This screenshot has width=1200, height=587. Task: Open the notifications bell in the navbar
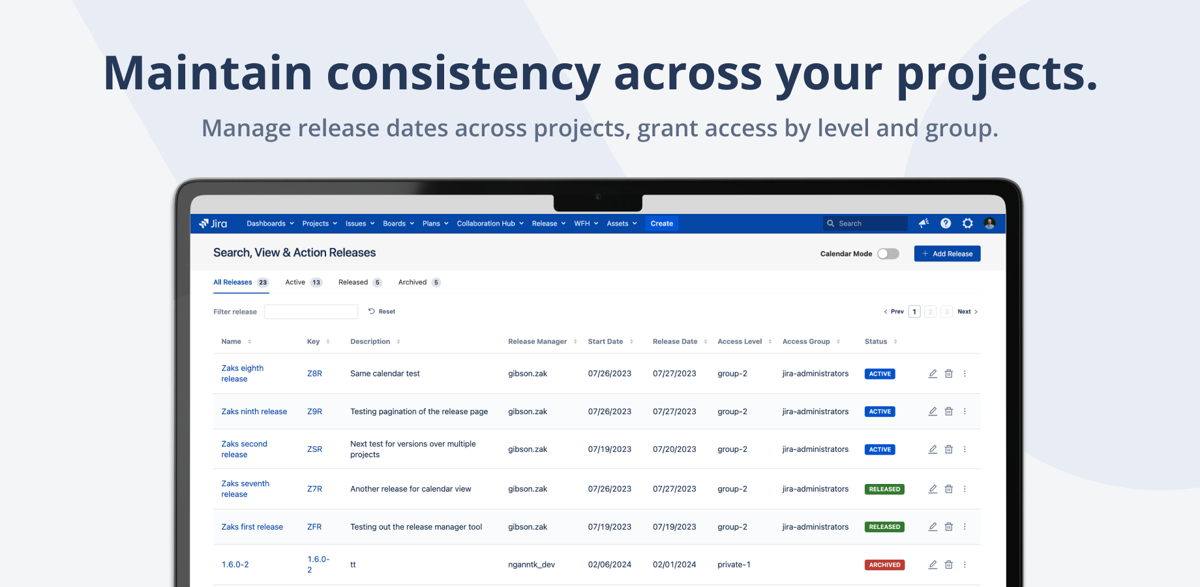pos(923,223)
